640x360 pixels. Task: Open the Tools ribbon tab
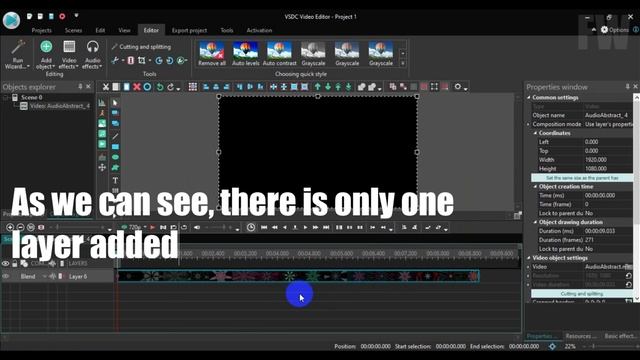[x=227, y=30]
